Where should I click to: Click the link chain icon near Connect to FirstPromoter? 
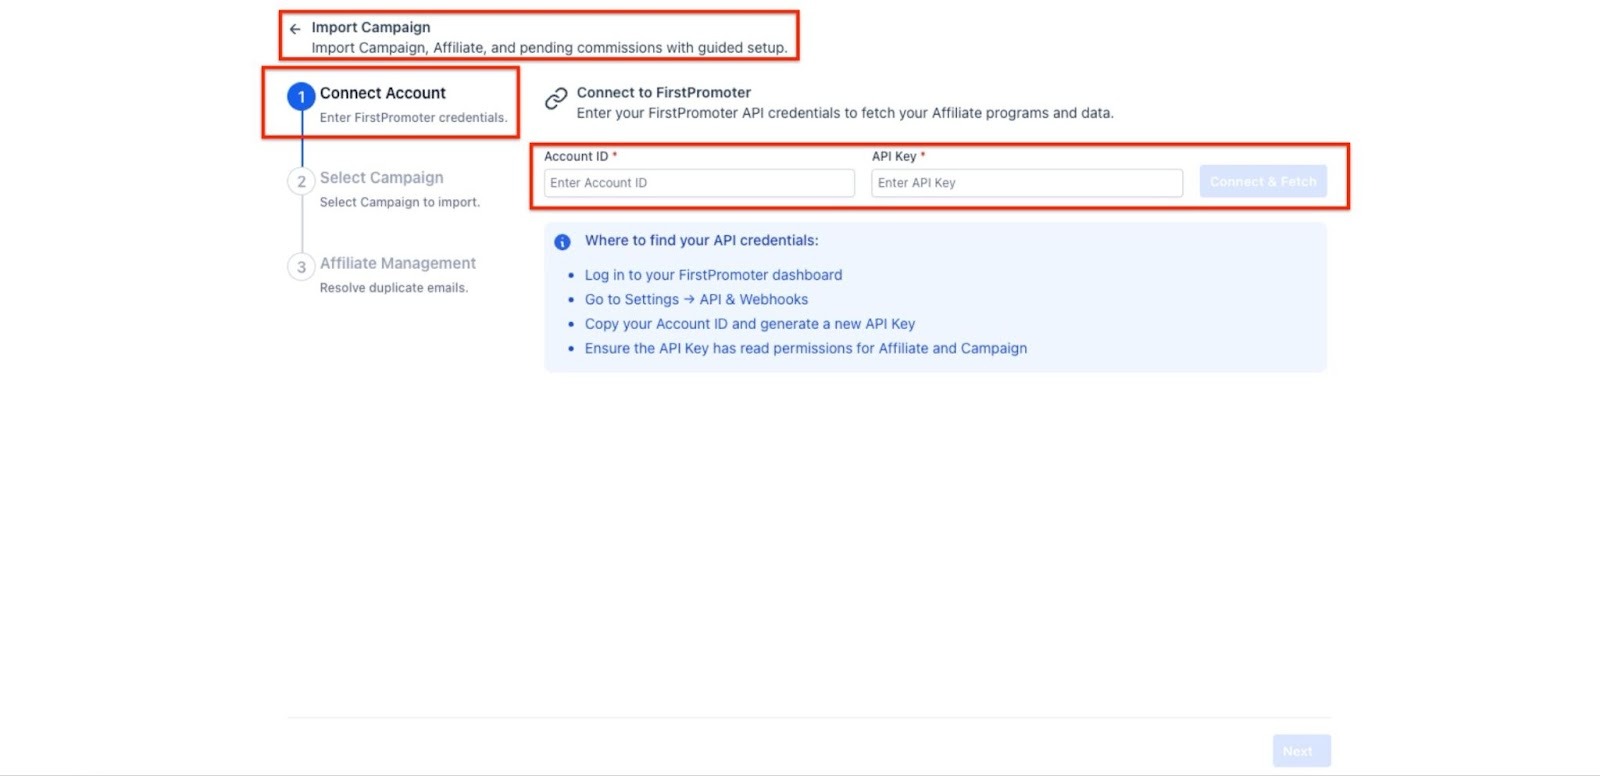tap(556, 98)
